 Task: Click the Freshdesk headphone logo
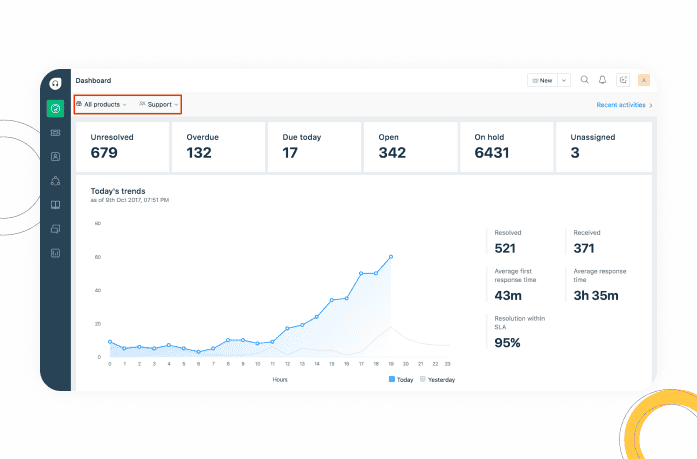[55, 84]
